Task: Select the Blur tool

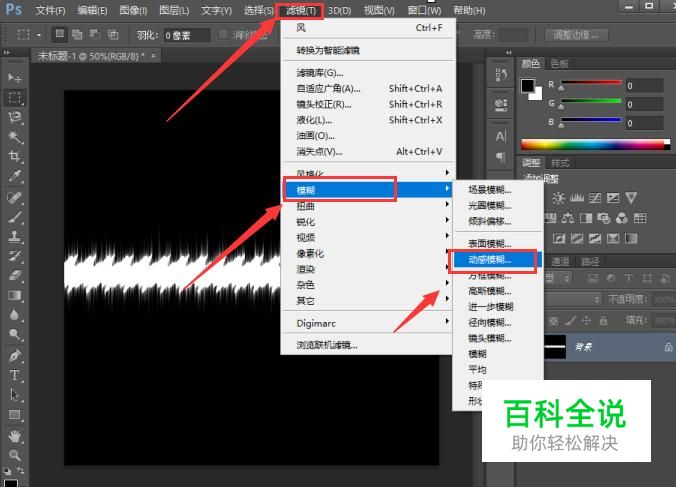Action: pyautogui.click(x=14, y=315)
